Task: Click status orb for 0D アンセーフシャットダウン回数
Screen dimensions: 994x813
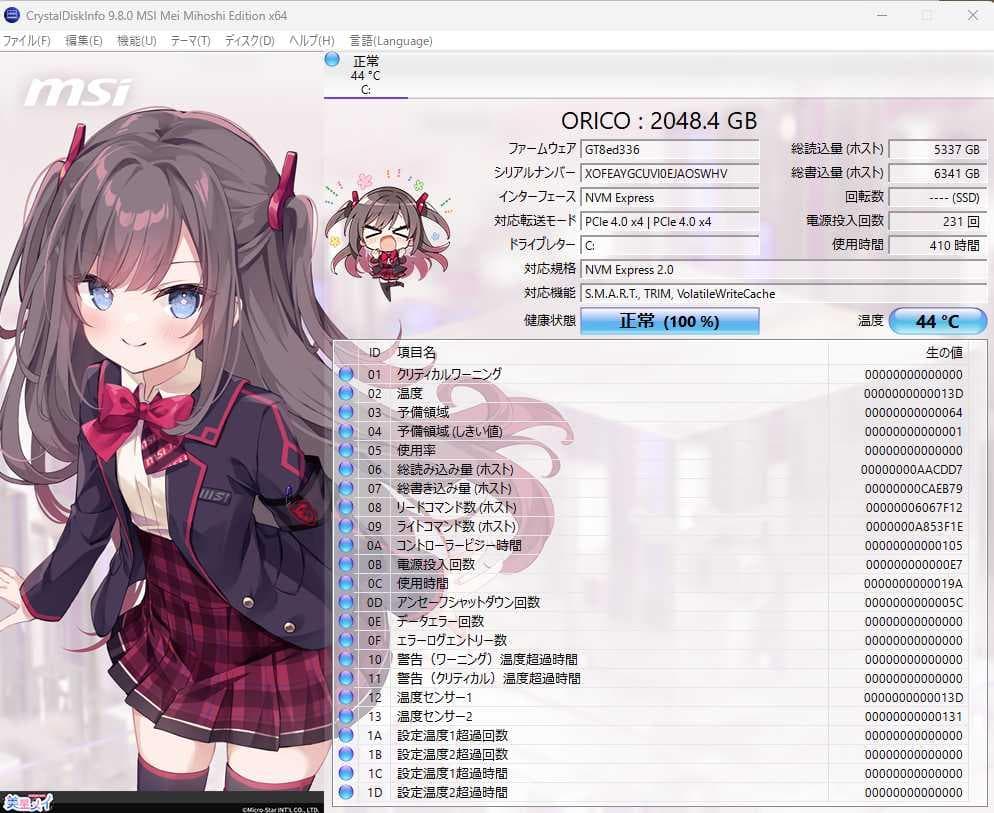Action: point(346,602)
